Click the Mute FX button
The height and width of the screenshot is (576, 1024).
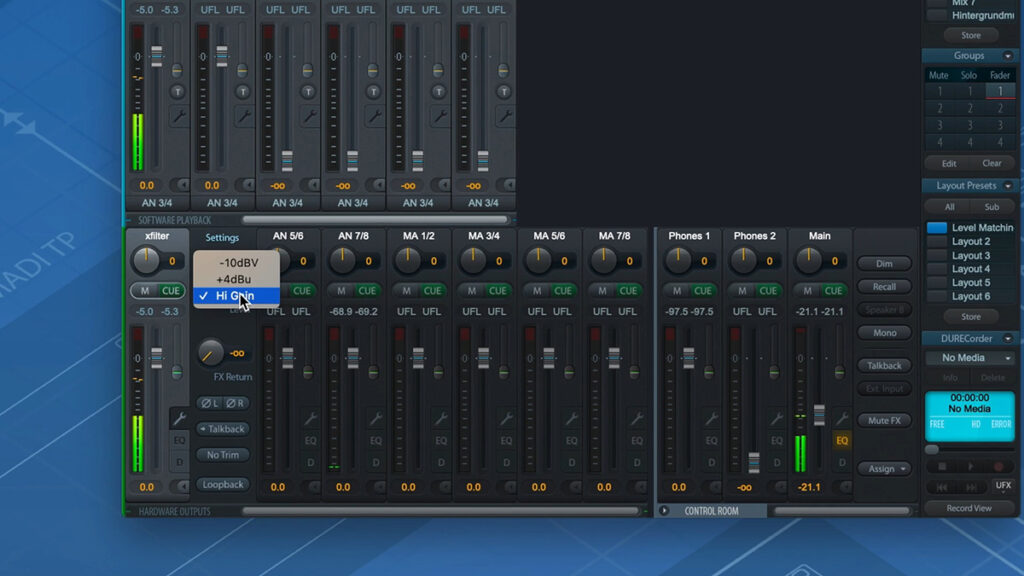coord(884,421)
